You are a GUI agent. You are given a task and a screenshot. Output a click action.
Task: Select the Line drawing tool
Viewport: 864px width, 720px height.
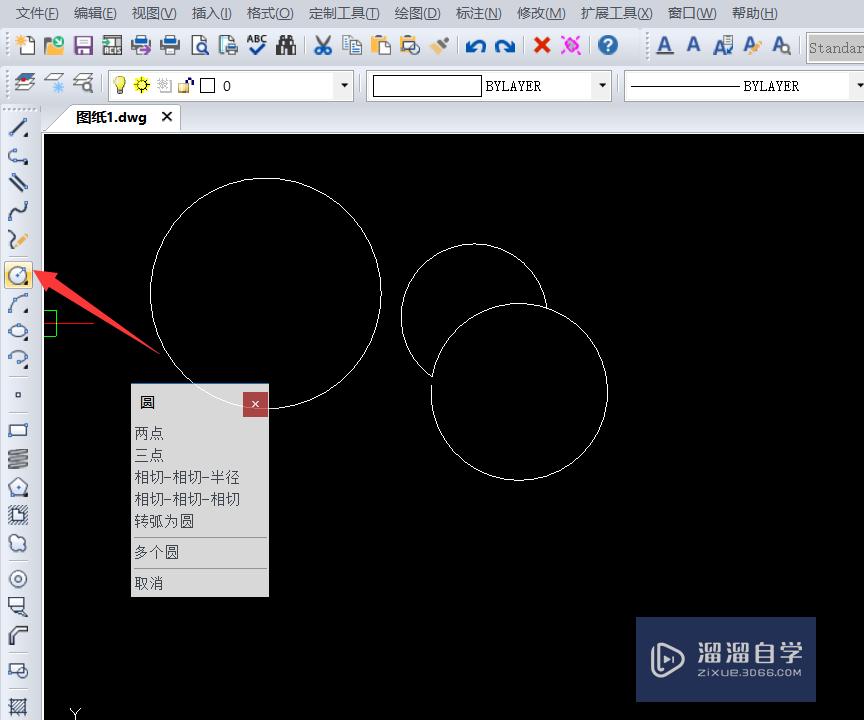(x=18, y=128)
